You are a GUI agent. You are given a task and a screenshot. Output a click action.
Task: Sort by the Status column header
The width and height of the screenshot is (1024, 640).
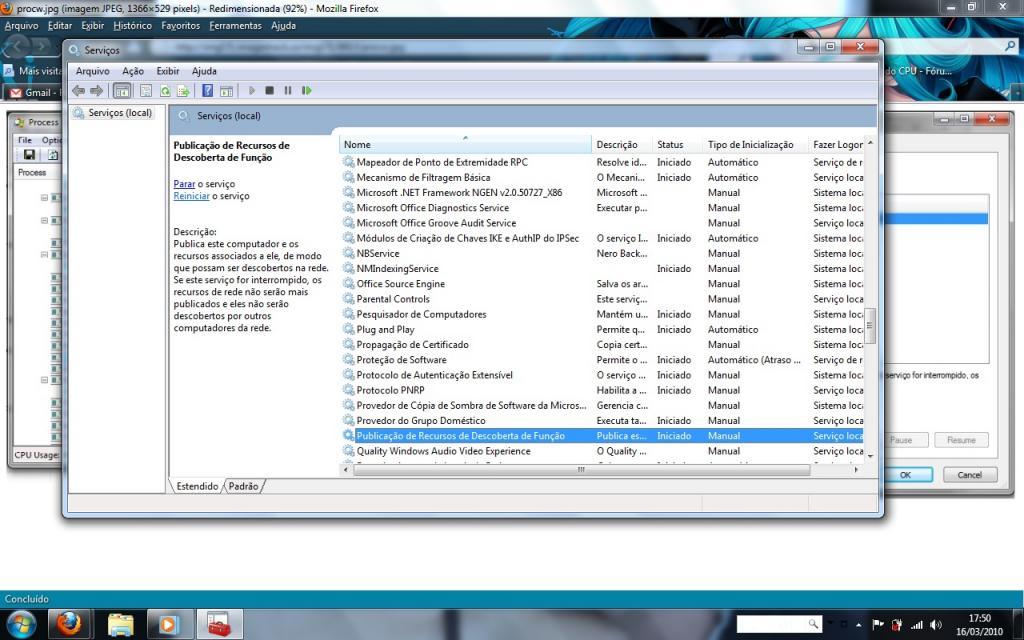(677, 144)
